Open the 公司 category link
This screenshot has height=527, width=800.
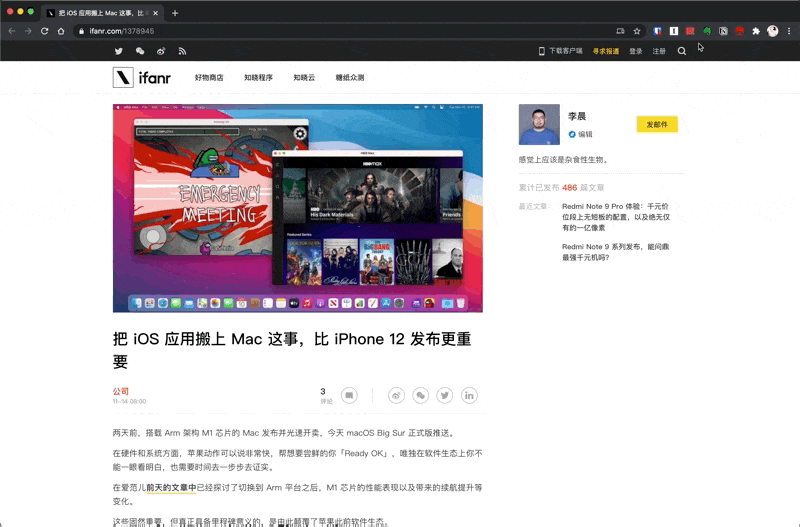tap(120, 391)
